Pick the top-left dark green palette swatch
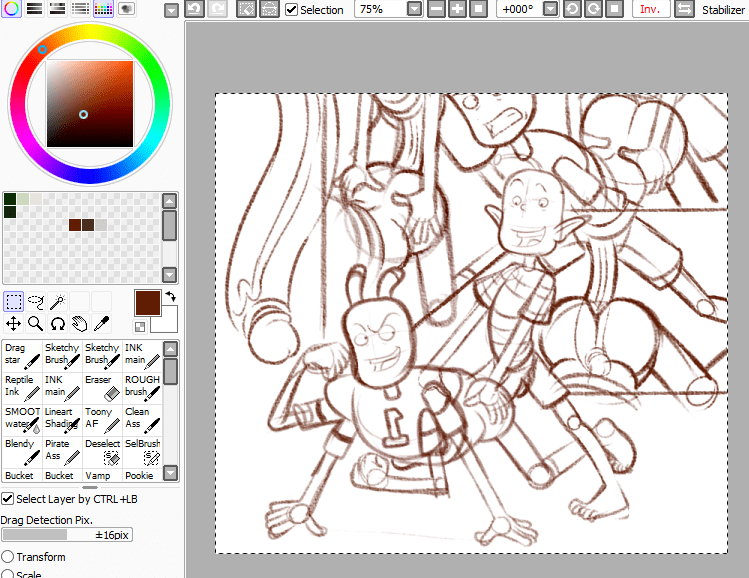Viewport: 749px width, 578px height. tap(10, 199)
